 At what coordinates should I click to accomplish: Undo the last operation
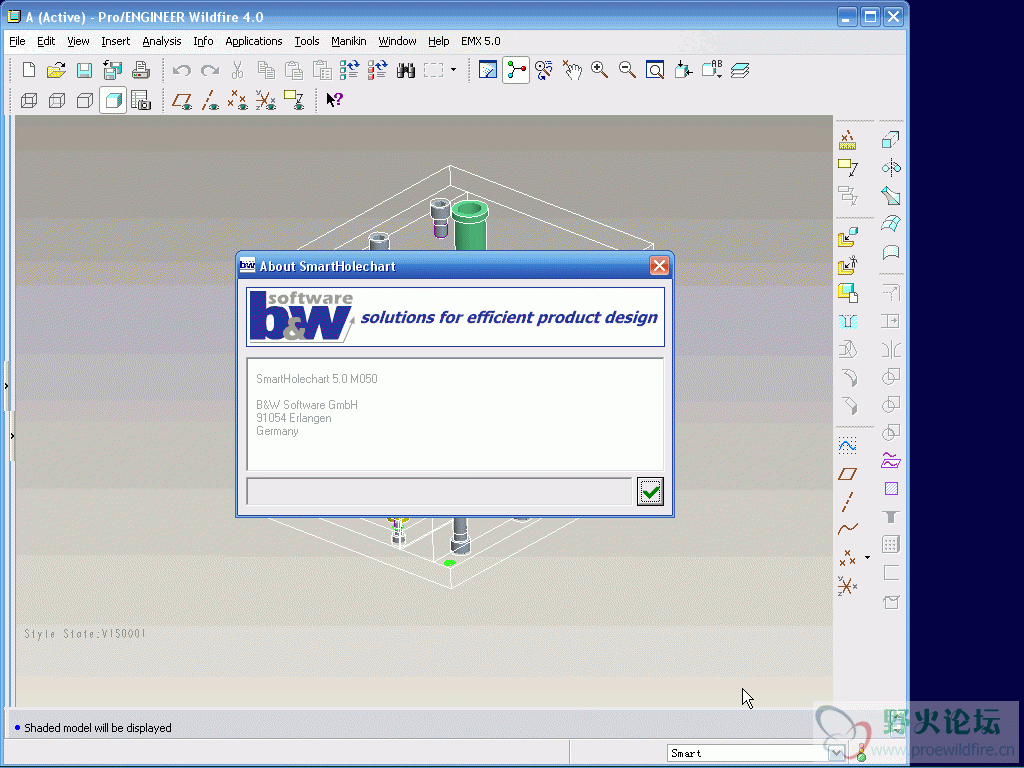coord(182,70)
